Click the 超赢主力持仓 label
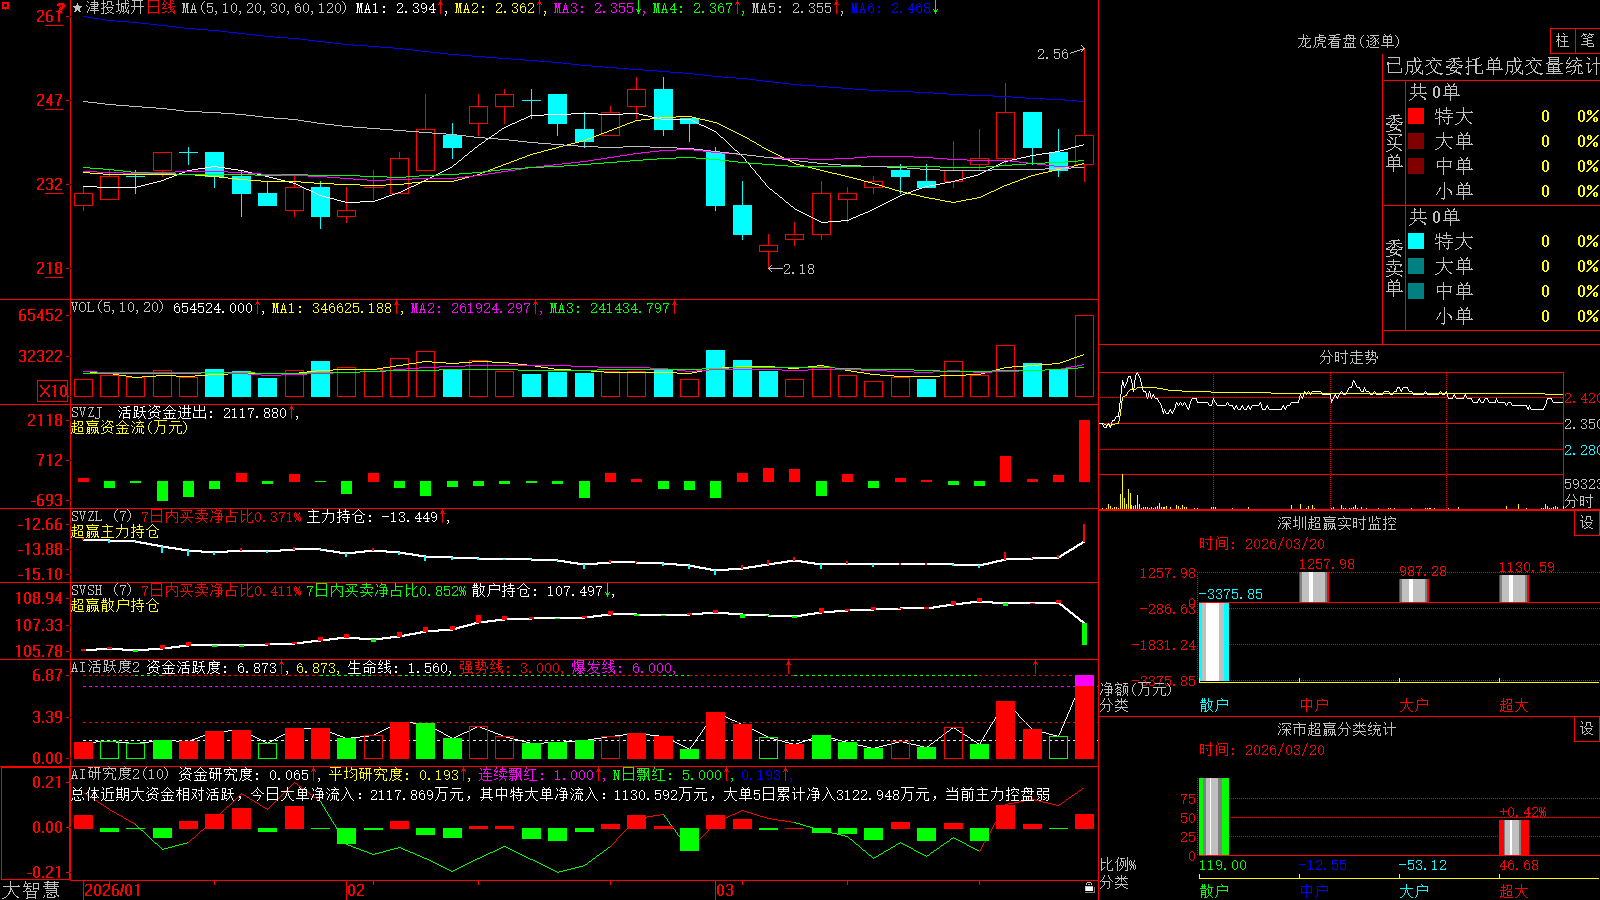Viewport: 1600px width, 900px height. (x=115, y=531)
